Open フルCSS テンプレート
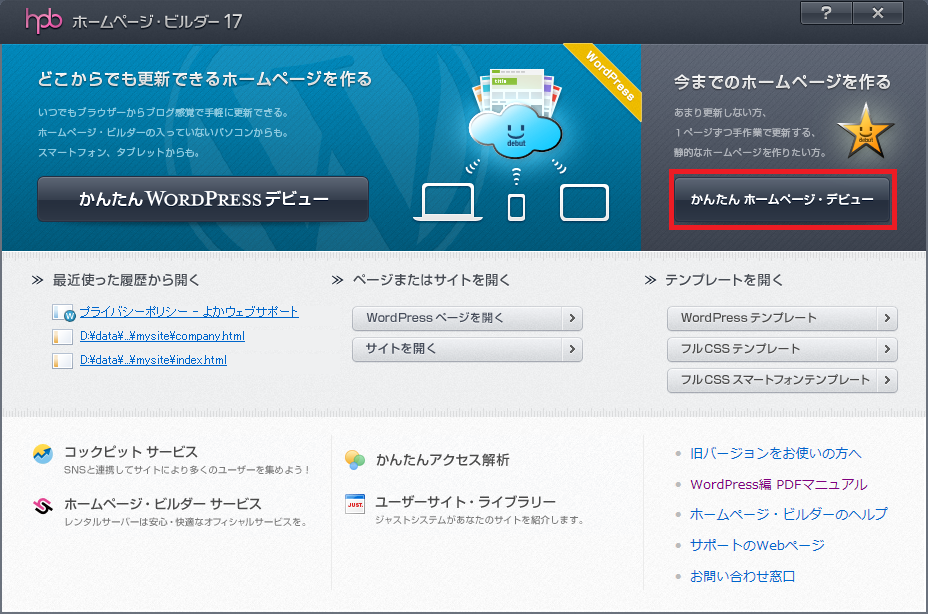This screenshot has height=614, width=928. click(x=782, y=349)
